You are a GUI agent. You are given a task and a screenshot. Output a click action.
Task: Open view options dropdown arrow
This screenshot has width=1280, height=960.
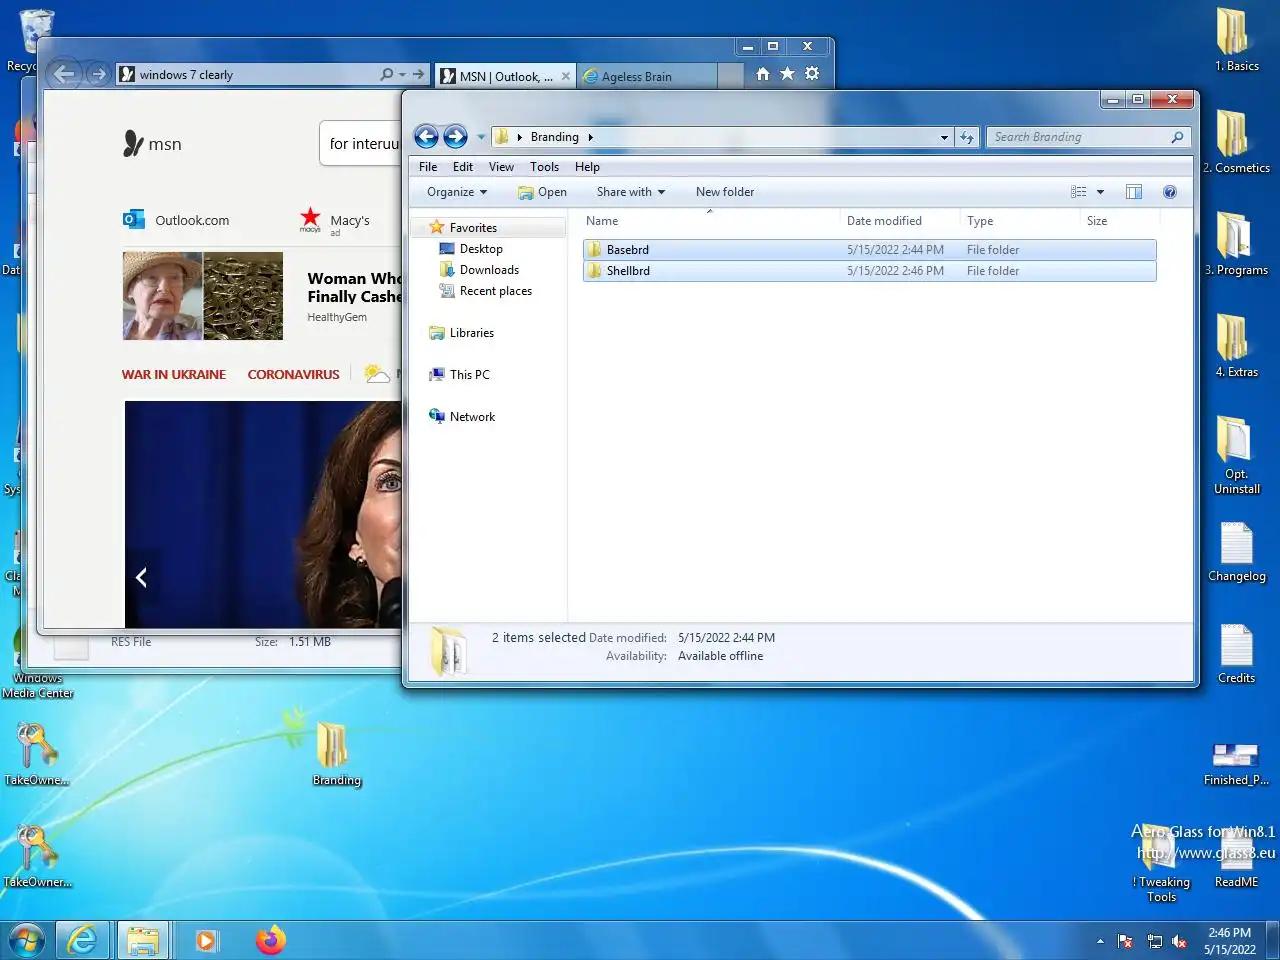point(1100,192)
